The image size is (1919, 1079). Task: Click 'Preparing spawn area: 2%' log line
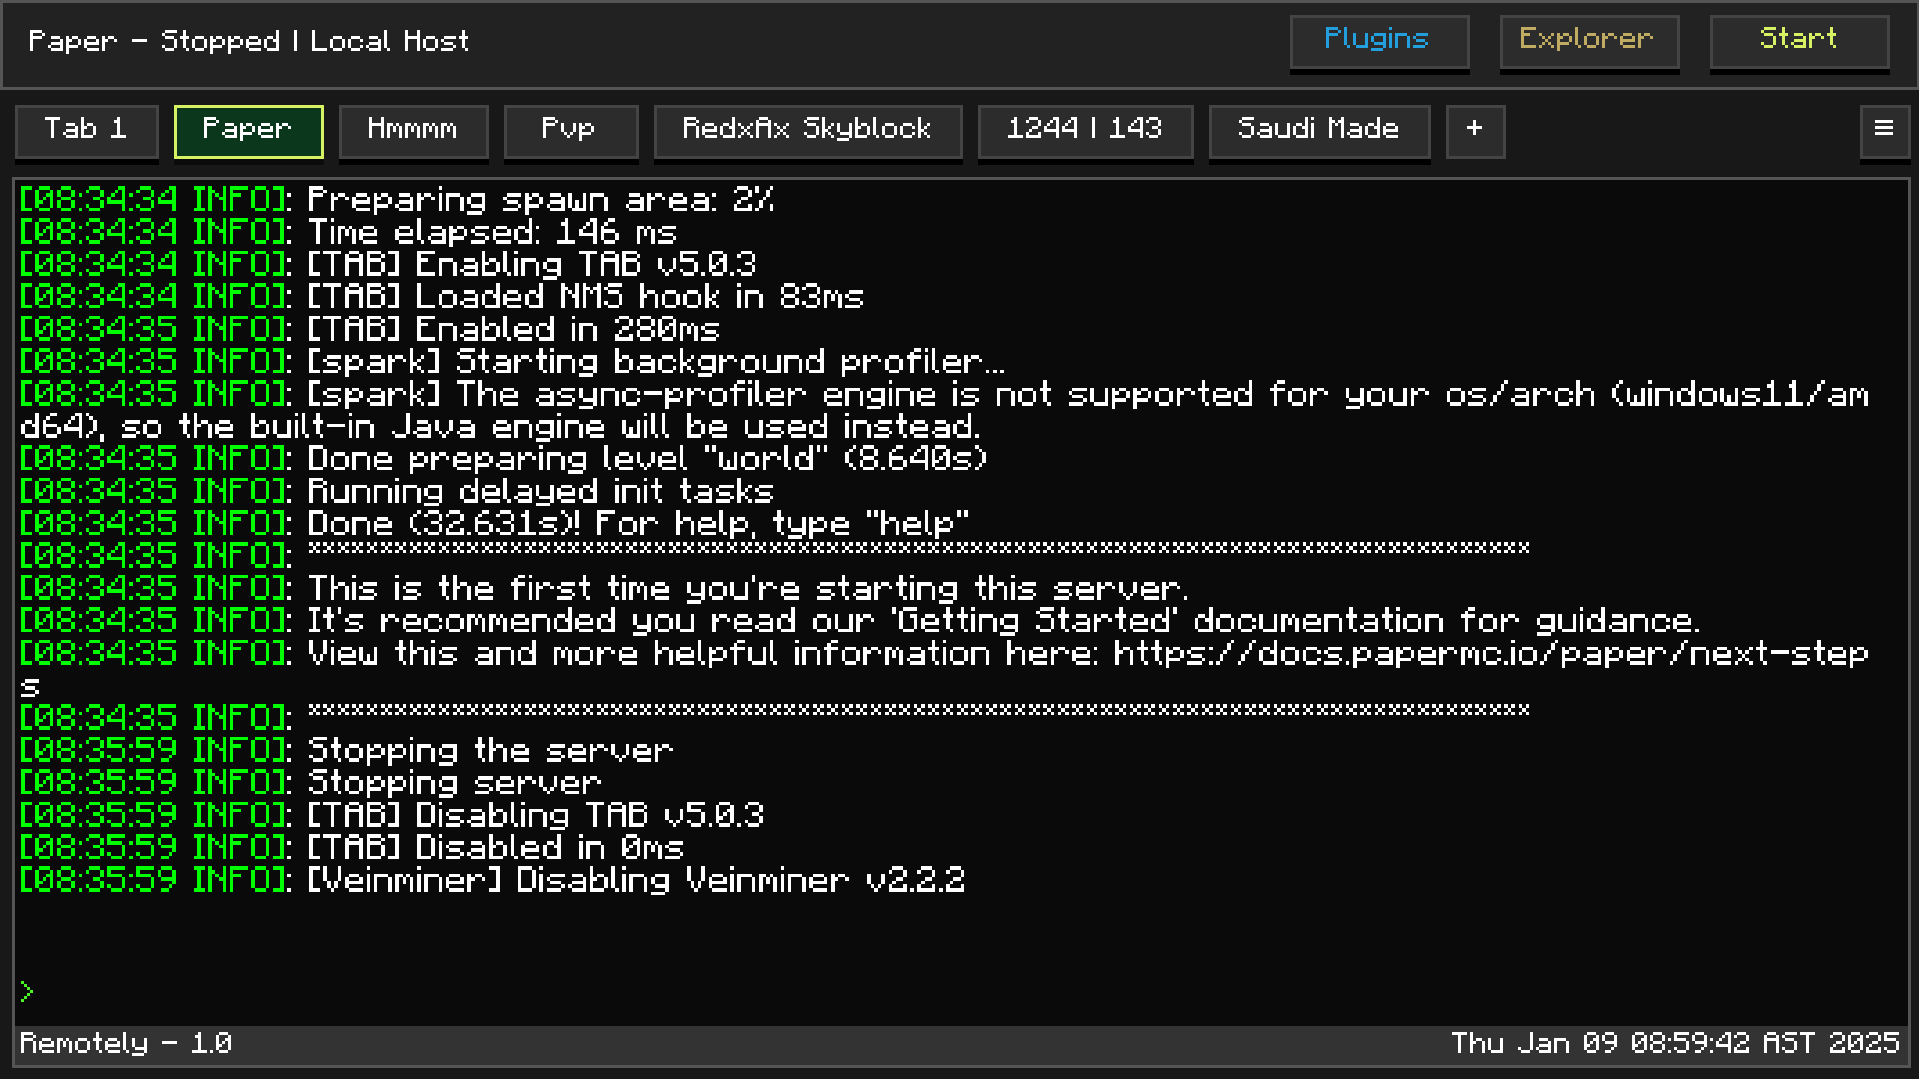397,199
